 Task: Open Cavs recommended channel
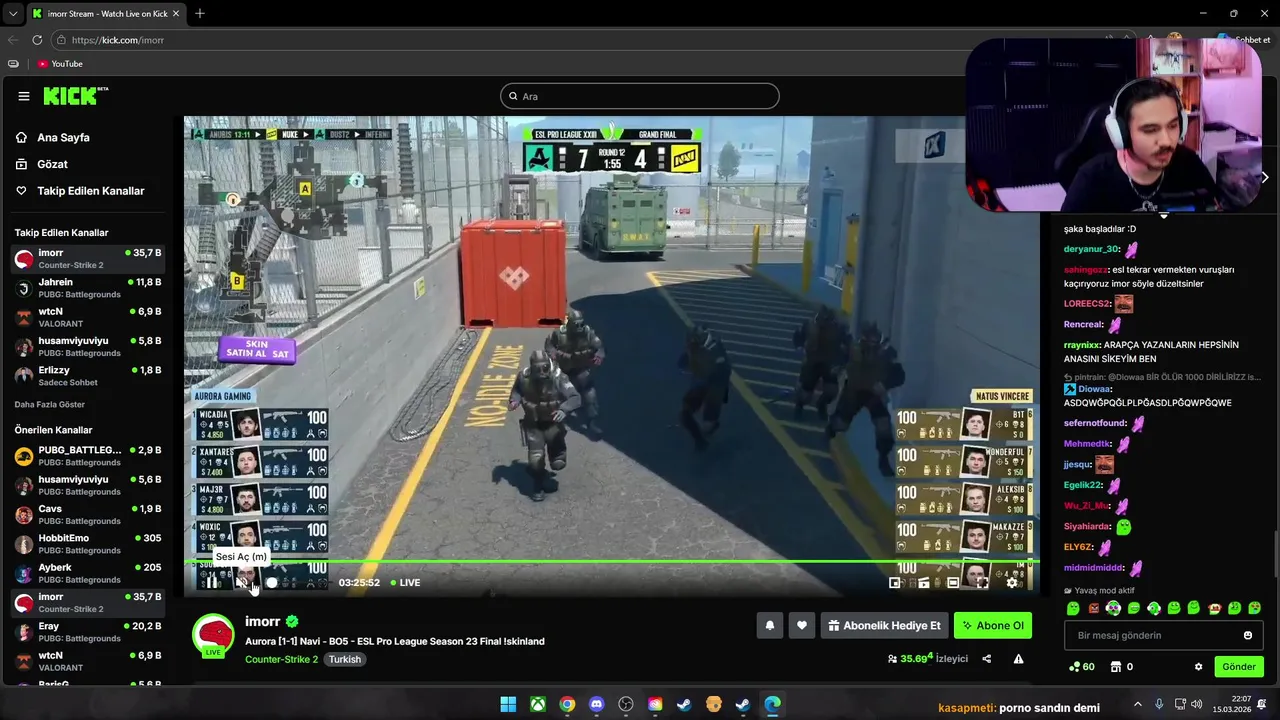[88, 515]
